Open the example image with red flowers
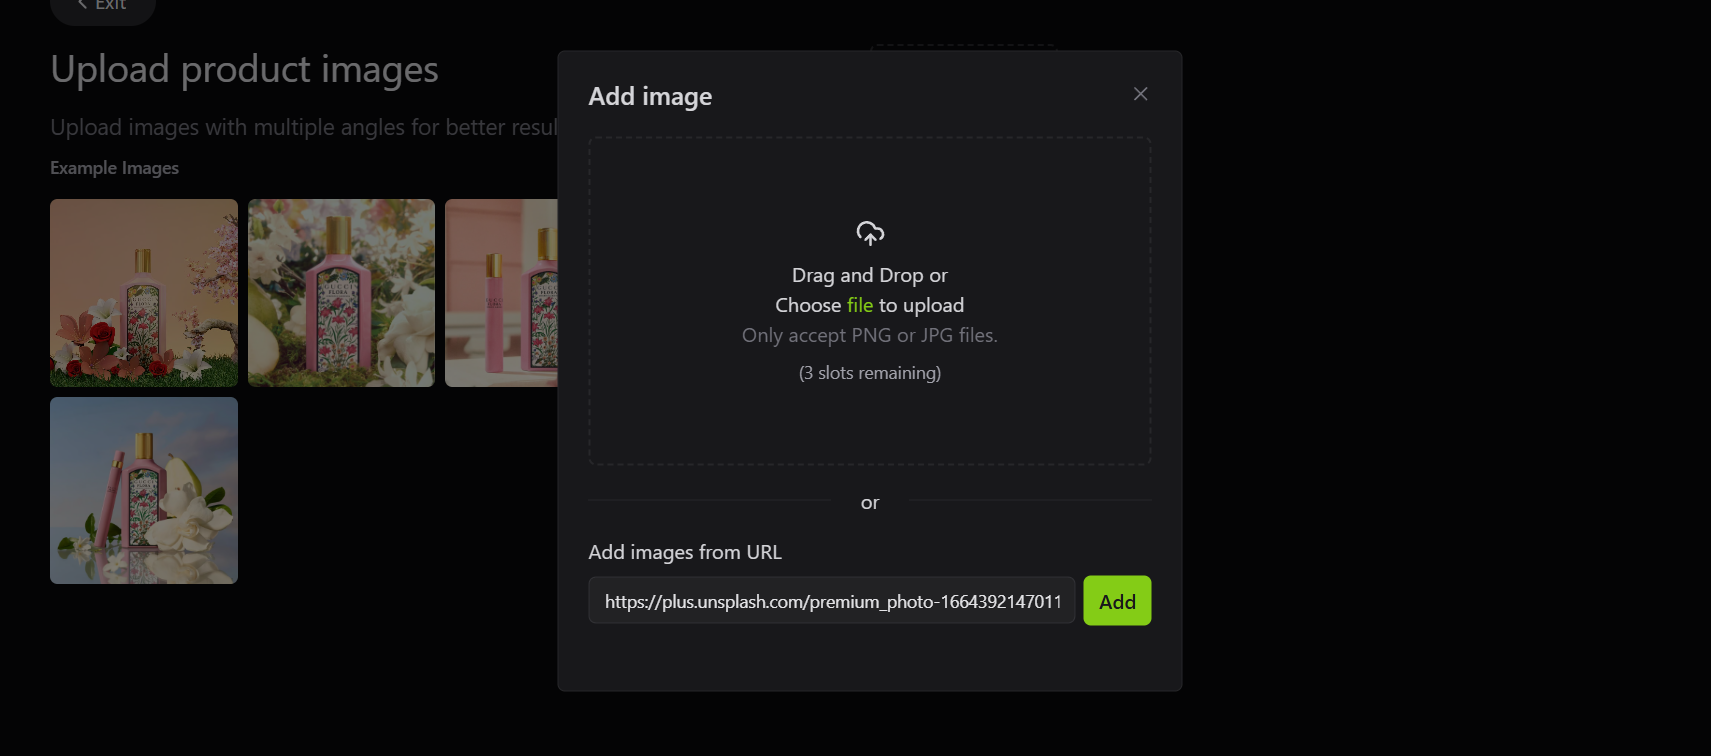The height and width of the screenshot is (756, 1711). (x=144, y=293)
